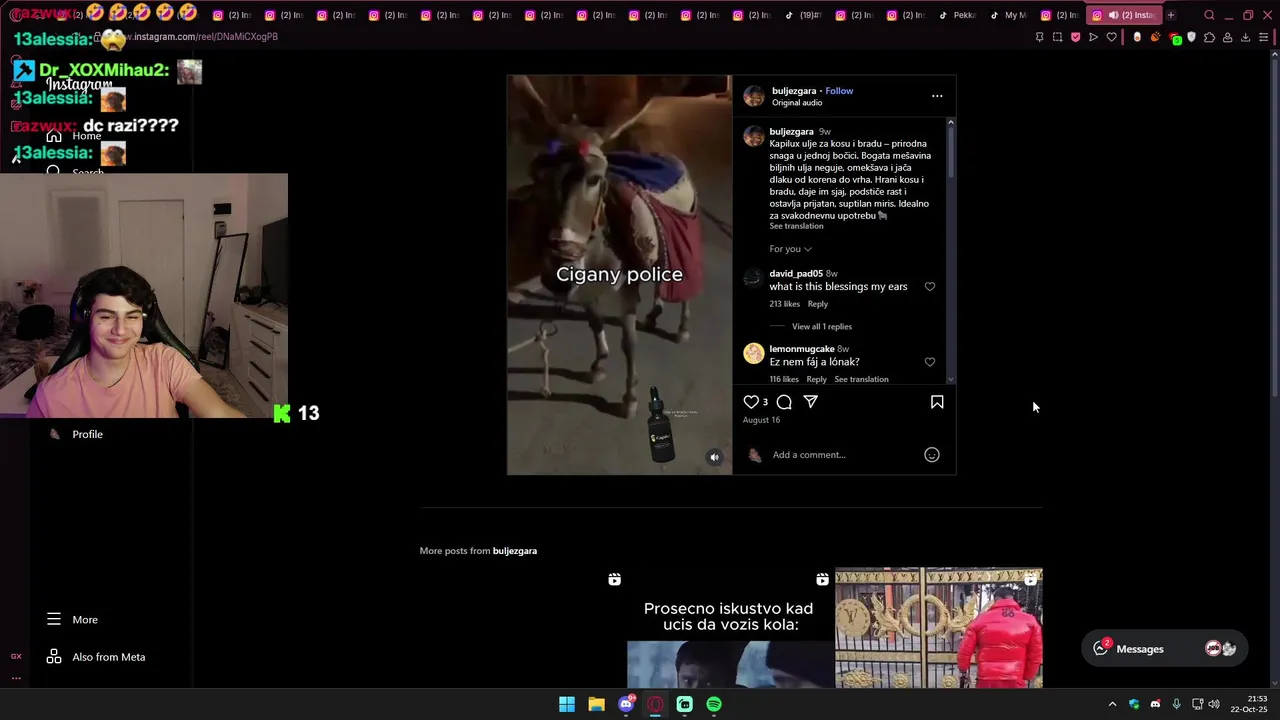Click Original audio link
Screen dimensions: 1280x720
tap(797, 103)
